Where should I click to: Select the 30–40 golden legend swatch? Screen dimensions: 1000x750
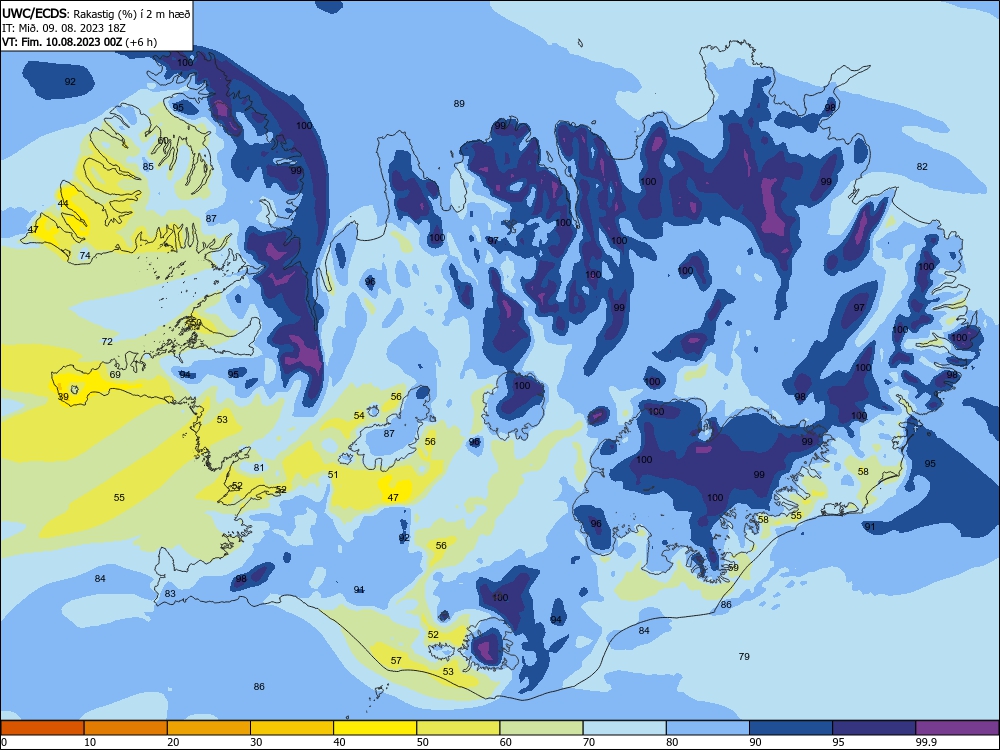pos(292,728)
